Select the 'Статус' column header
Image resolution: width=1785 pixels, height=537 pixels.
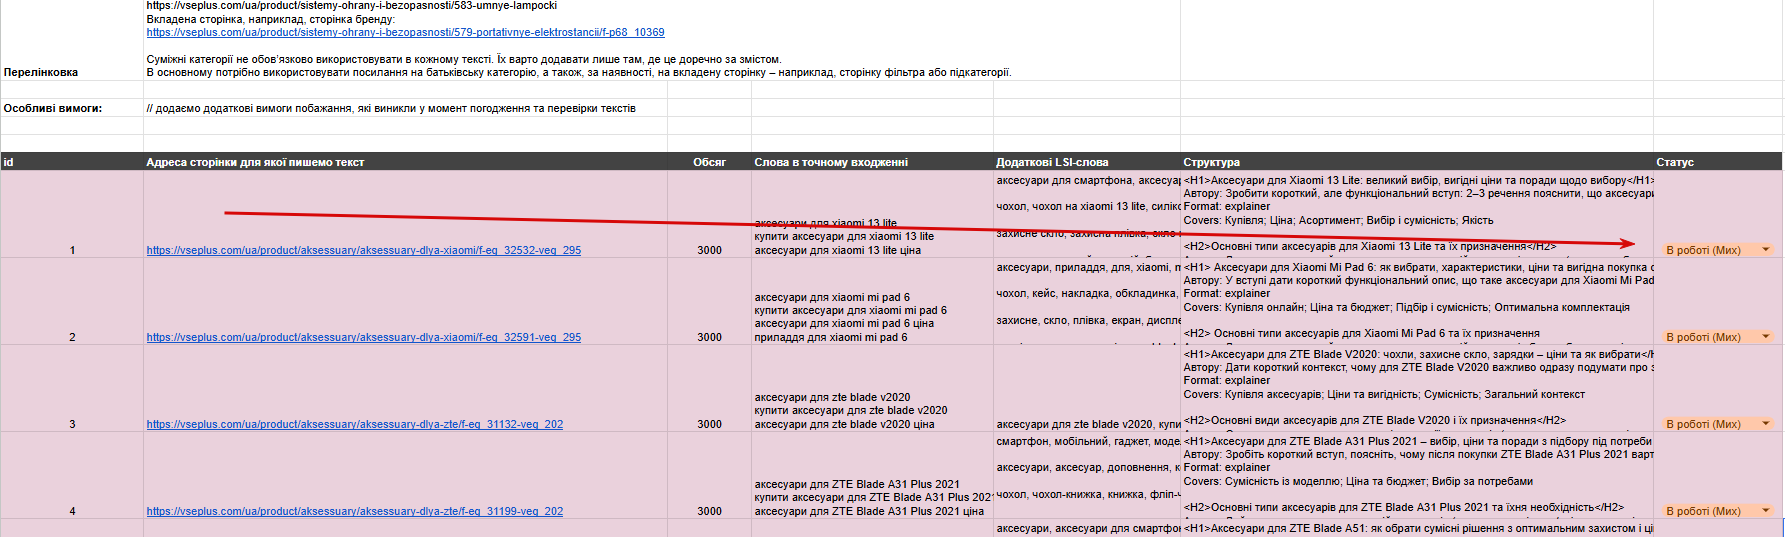click(x=1718, y=162)
